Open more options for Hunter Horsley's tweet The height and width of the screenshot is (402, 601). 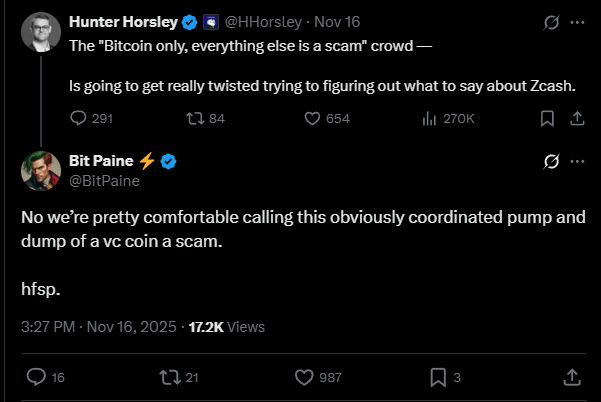577,22
